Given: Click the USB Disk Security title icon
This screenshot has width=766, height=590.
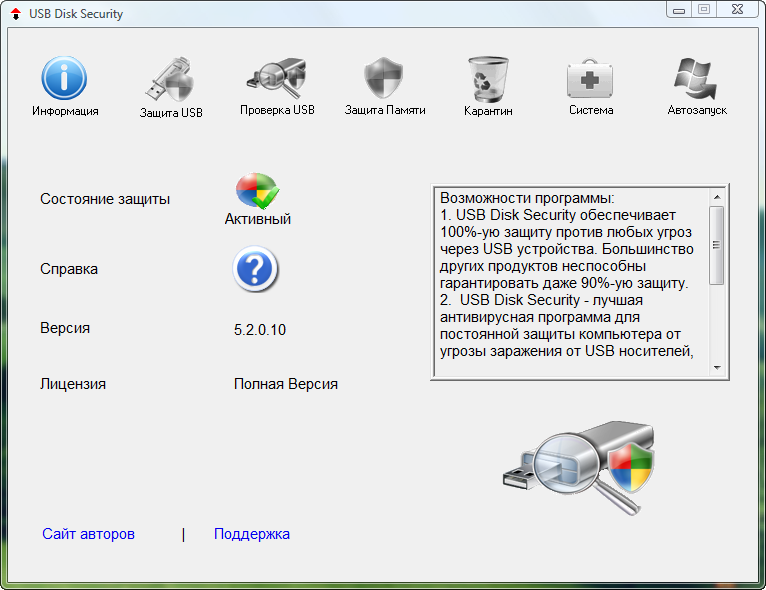Looking at the screenshot, I should (16, 14).
